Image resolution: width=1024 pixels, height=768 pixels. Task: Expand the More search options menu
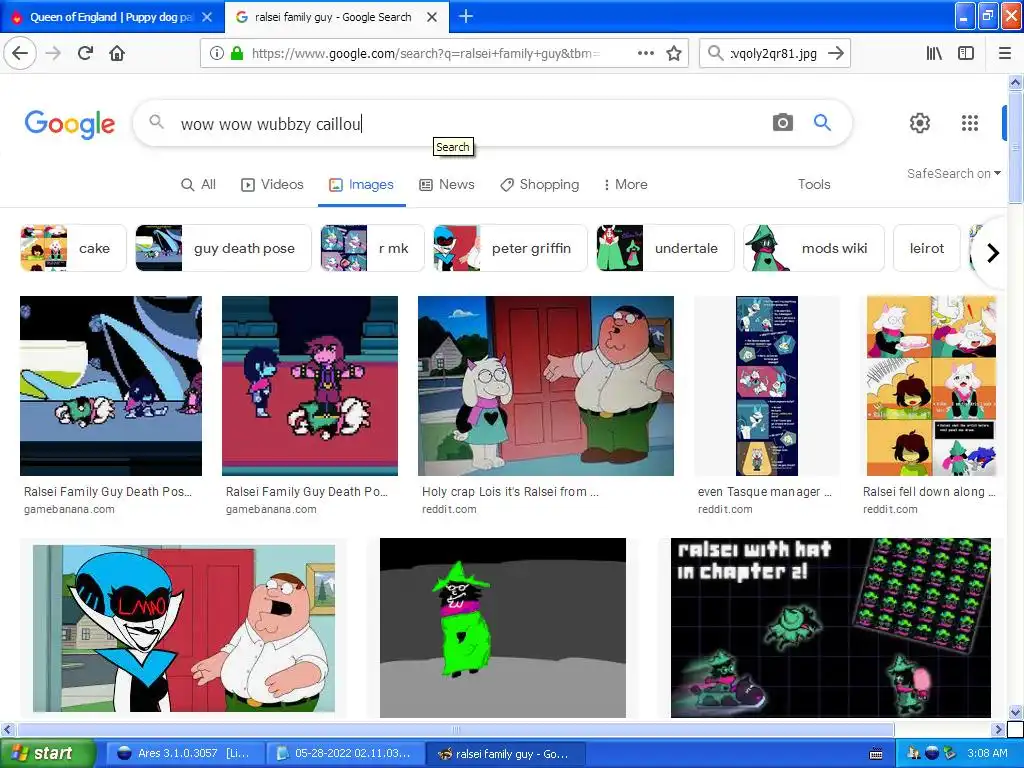point(626,184)
